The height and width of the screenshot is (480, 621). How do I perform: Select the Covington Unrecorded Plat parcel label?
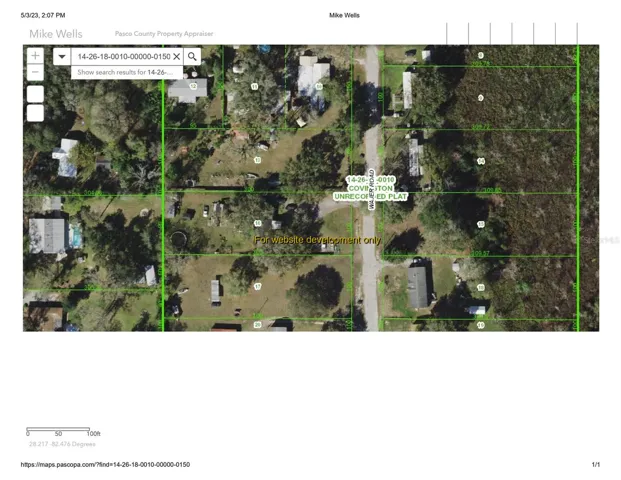370,188
